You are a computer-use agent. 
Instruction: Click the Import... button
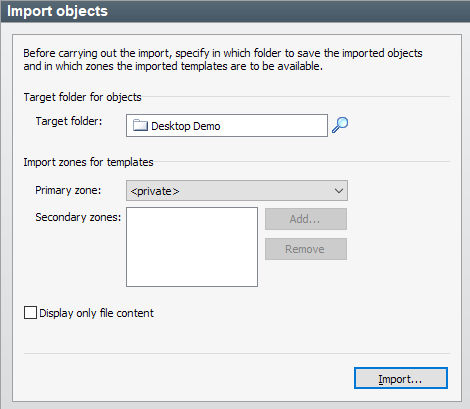[401, 378]
